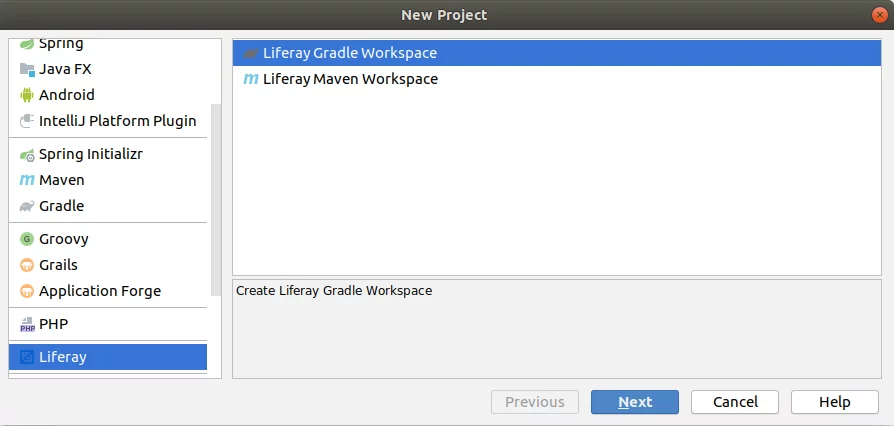Click the Next button
The image size is (894, 426).
tap(635, 402)
